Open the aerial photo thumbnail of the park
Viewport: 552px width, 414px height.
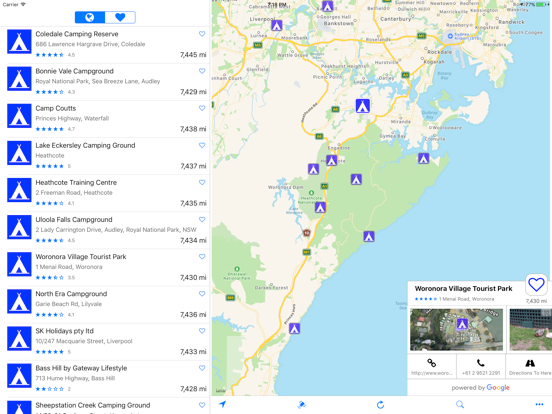point(457,330)
